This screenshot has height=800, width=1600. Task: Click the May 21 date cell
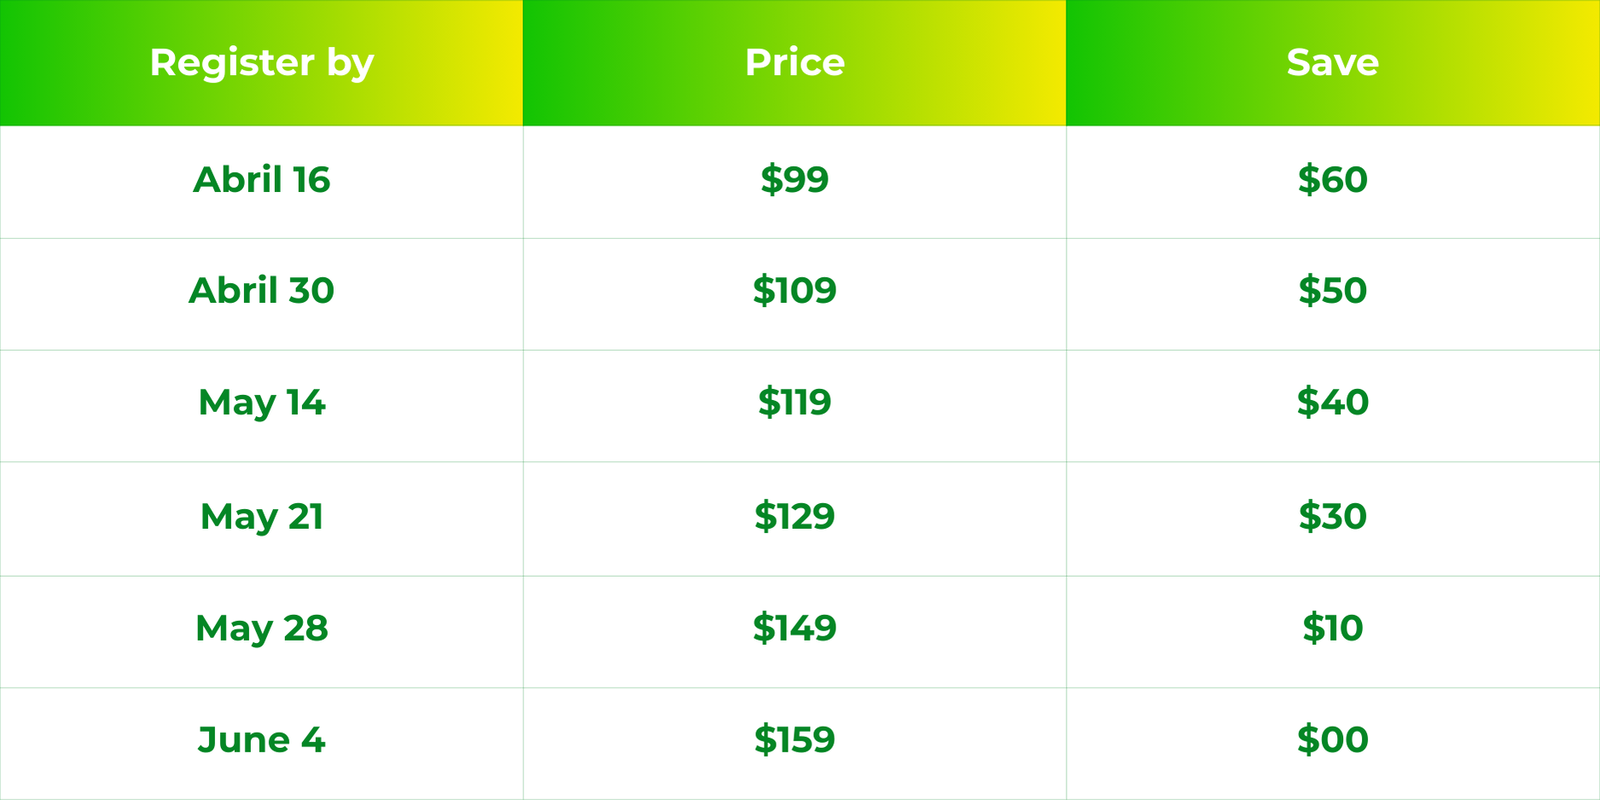261,519
